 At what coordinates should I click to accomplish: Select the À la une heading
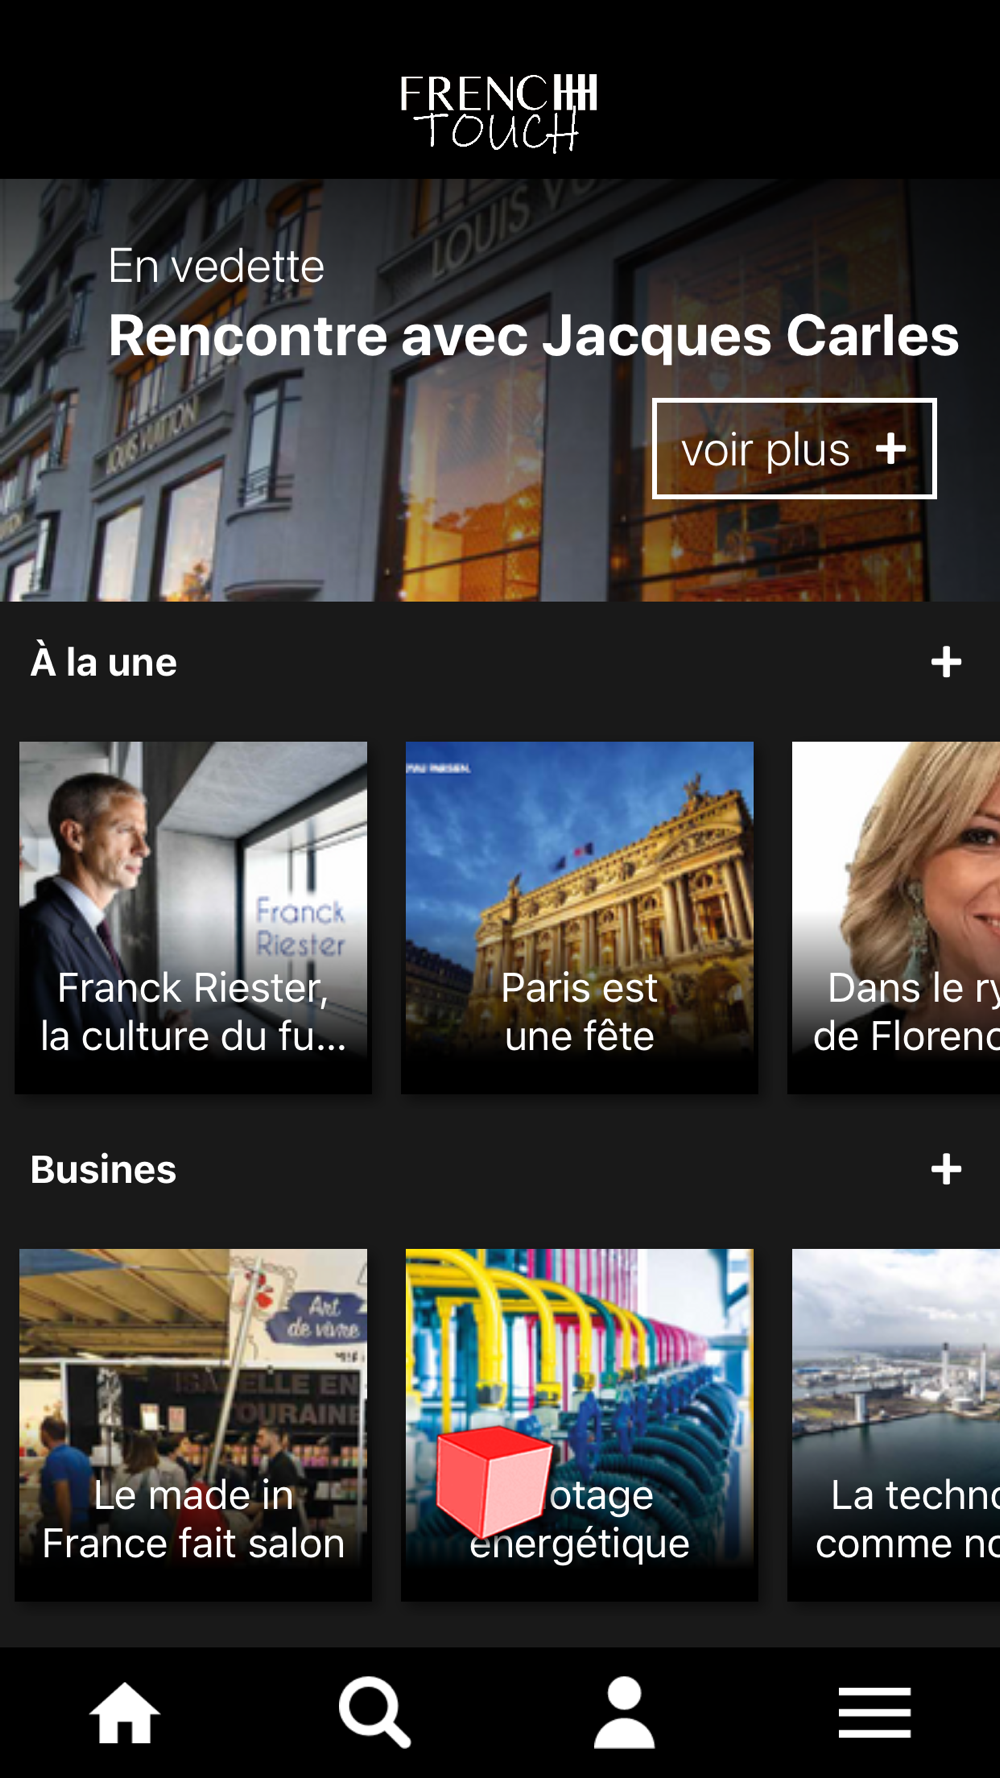[x=104, y=662]
